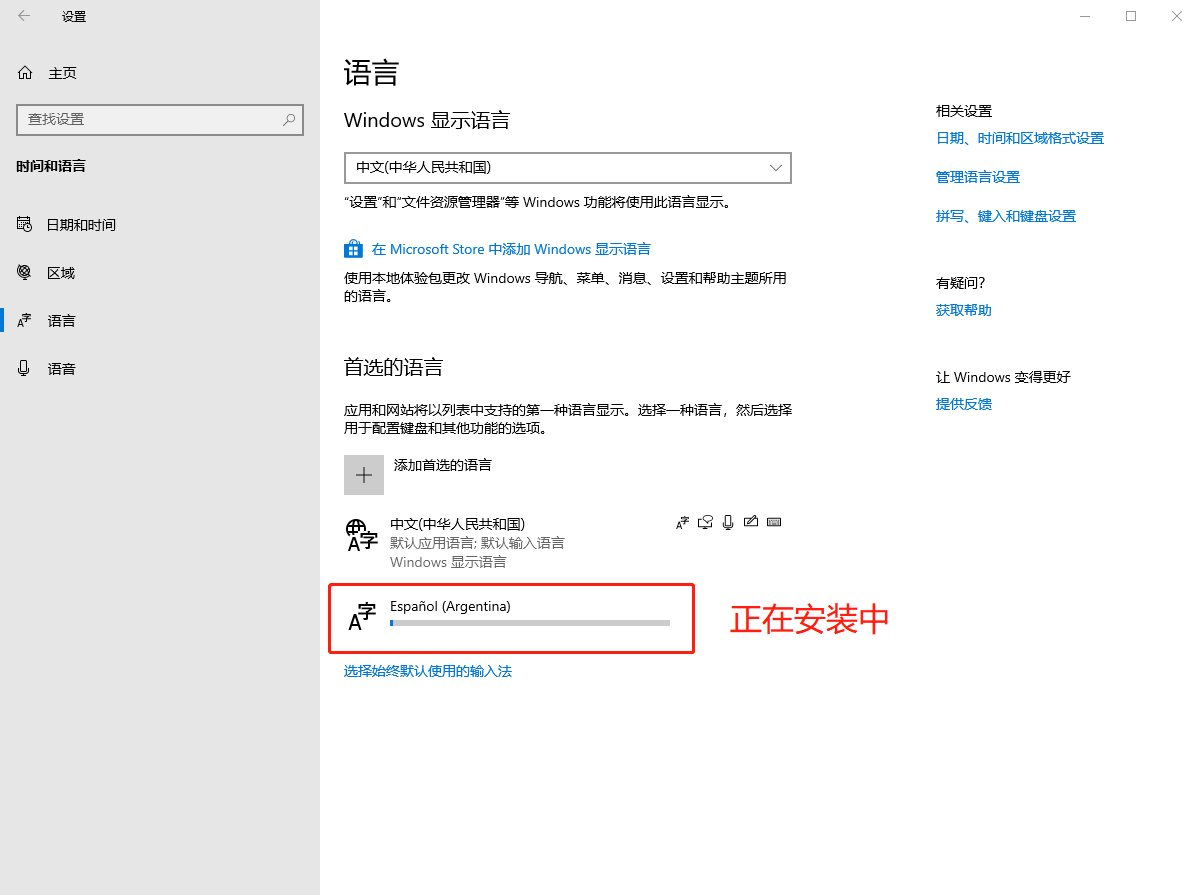Focus the 查找设置 search box
This screenshot has width=1200, height=895.
160,119
